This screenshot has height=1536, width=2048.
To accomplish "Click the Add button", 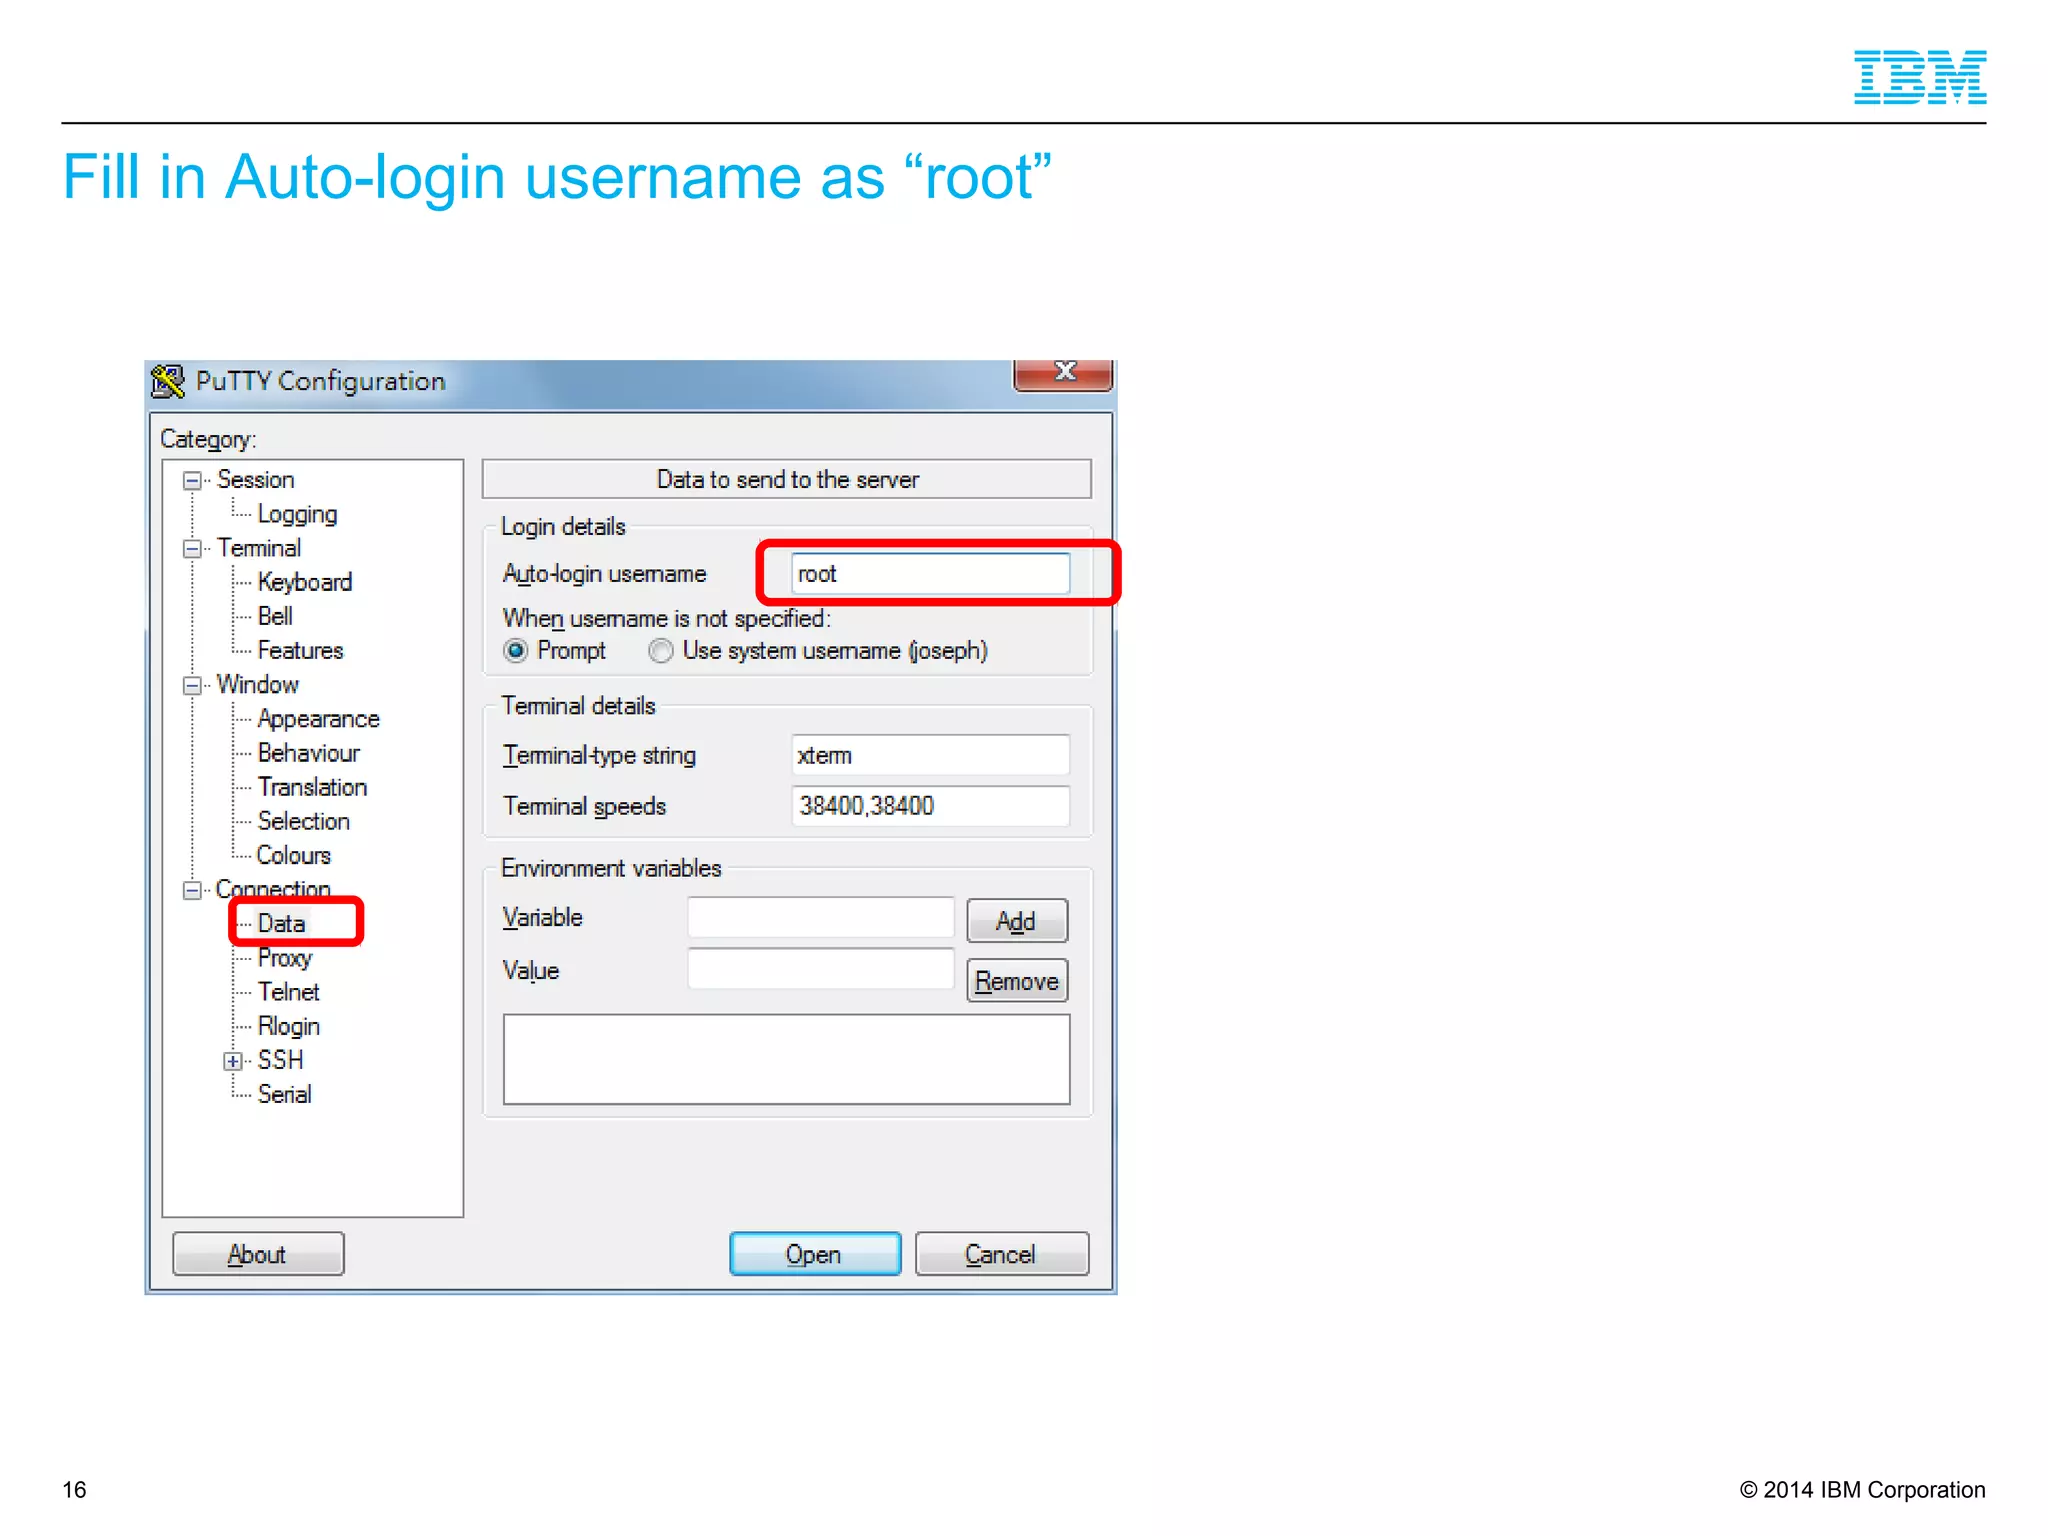I will point(1017,921).
